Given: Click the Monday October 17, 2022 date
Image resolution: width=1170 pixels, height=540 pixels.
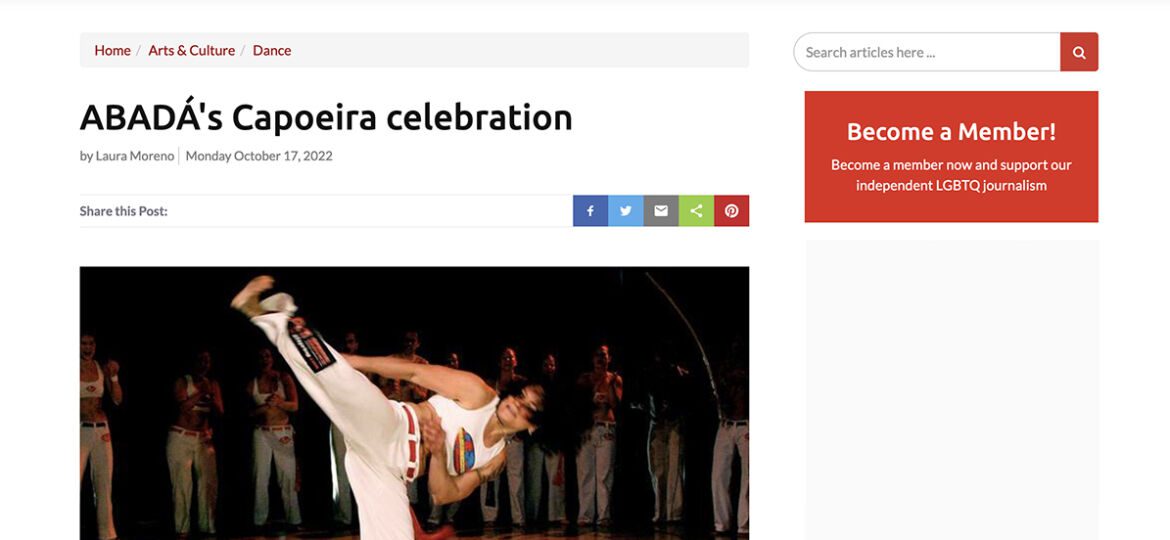Looking at the screenshot, I should (x=259, y=156).
